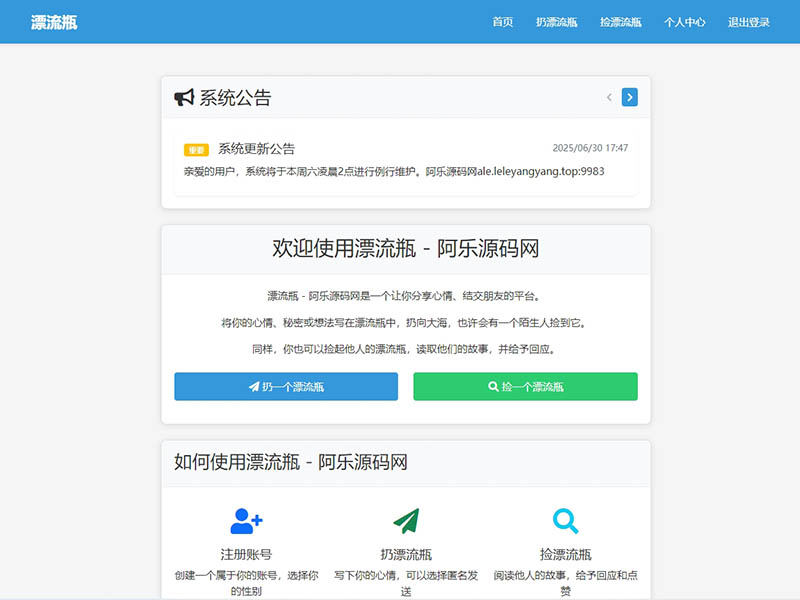
Task: Show the next announcement with blue chevron
Action: pos(630,97)
